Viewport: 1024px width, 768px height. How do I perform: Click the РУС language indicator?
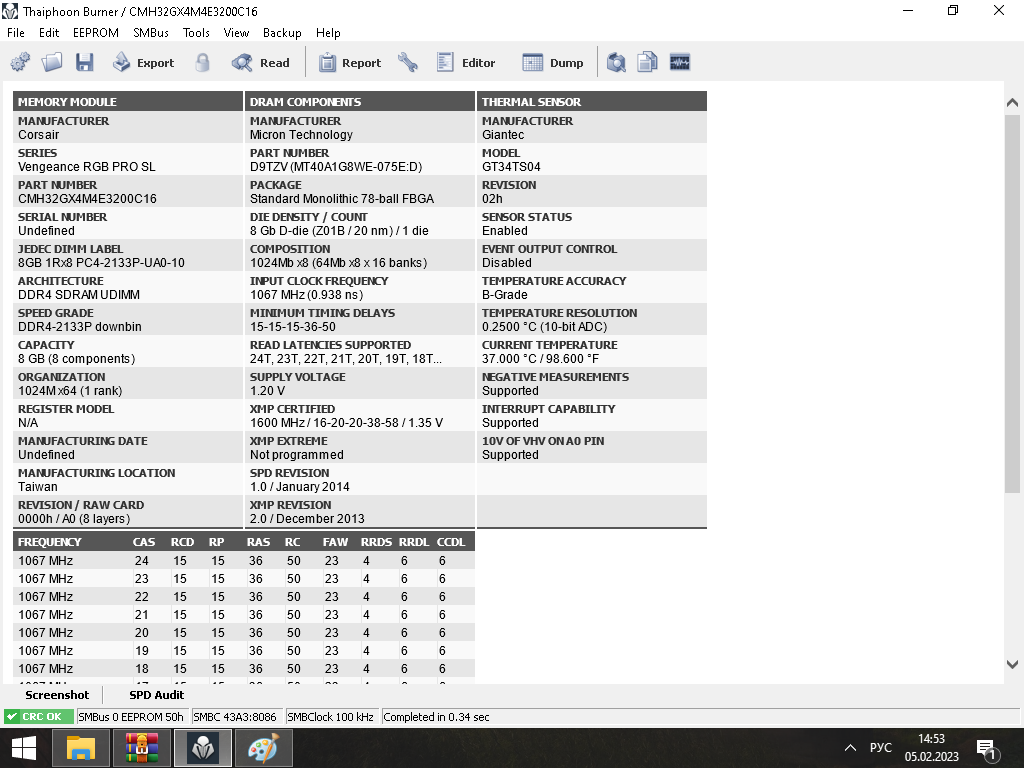[x=880, y=748]
